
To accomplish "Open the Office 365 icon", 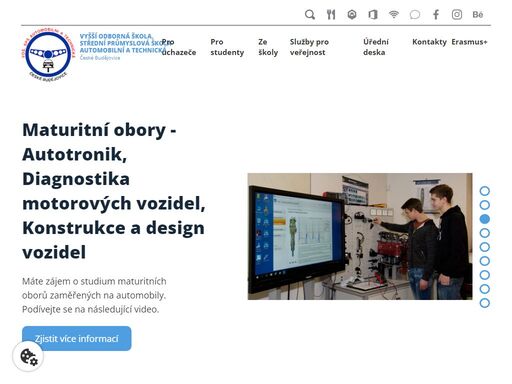I will 373,15.
